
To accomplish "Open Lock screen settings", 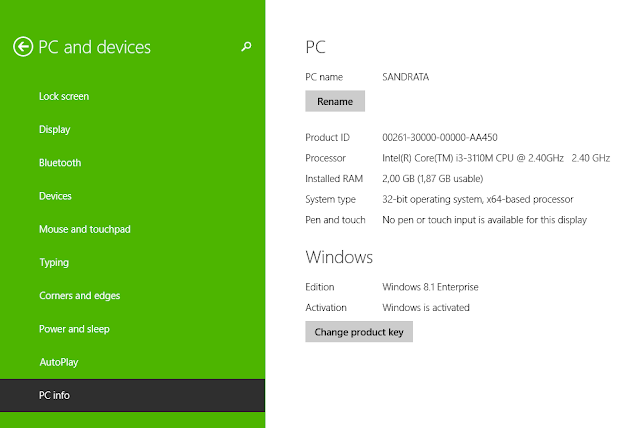I will (64, 96).
